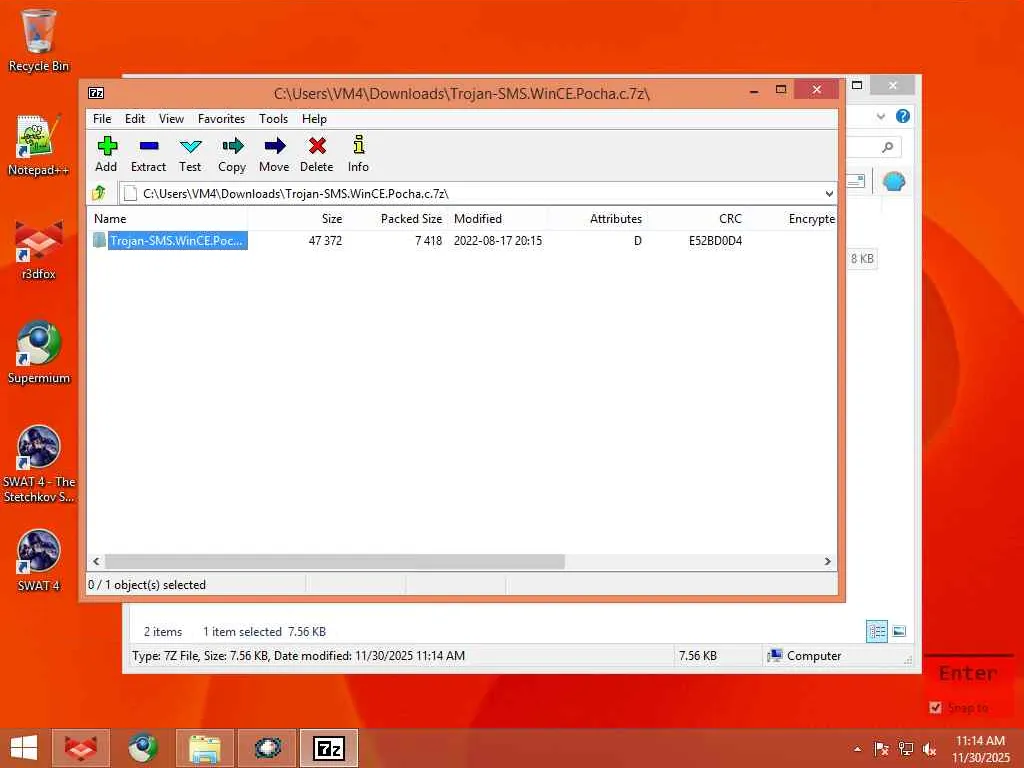
Task: Sort by the Name column header
Action: tap(168, 219)
